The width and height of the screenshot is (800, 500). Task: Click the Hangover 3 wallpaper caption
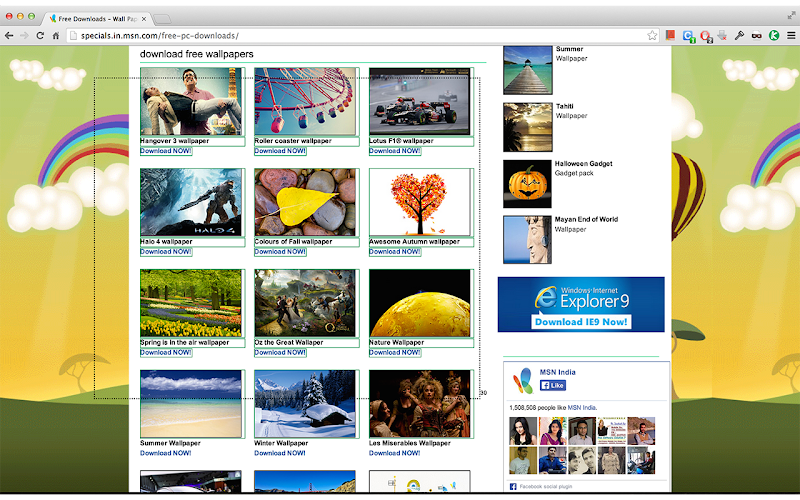(x=175, y=141)
